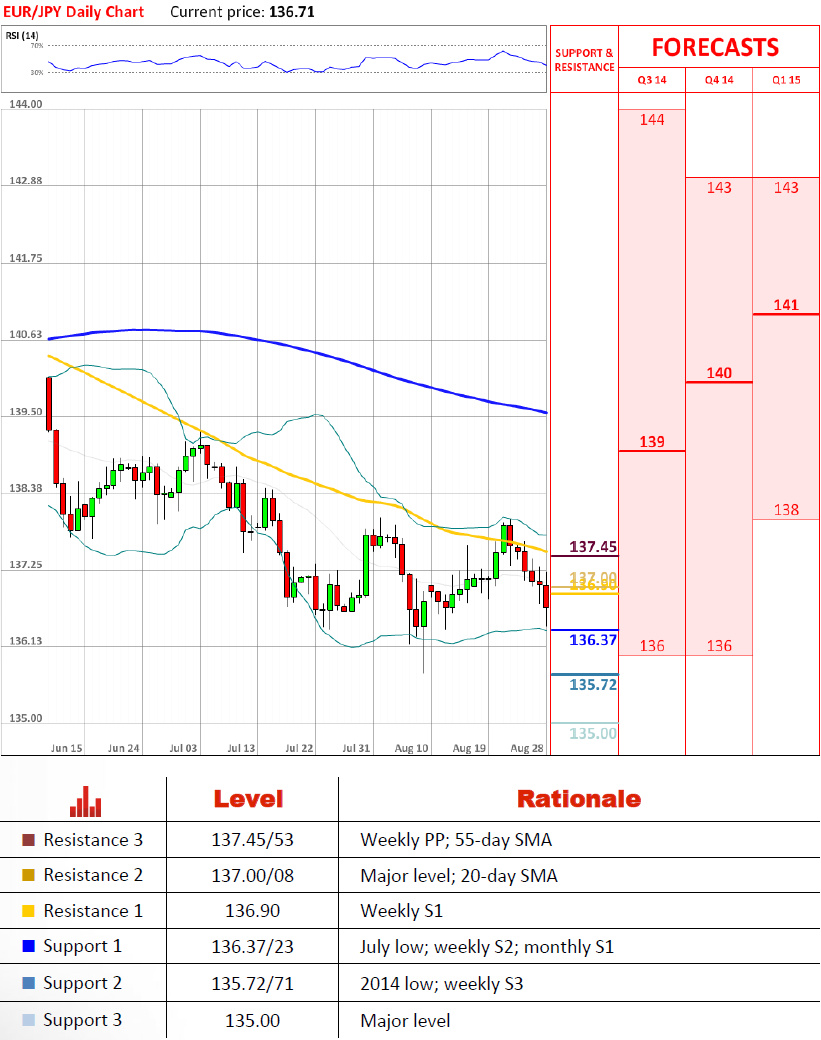Click the FORECASTS heading
Viewport: 821px width, 1040px height.
716,48
